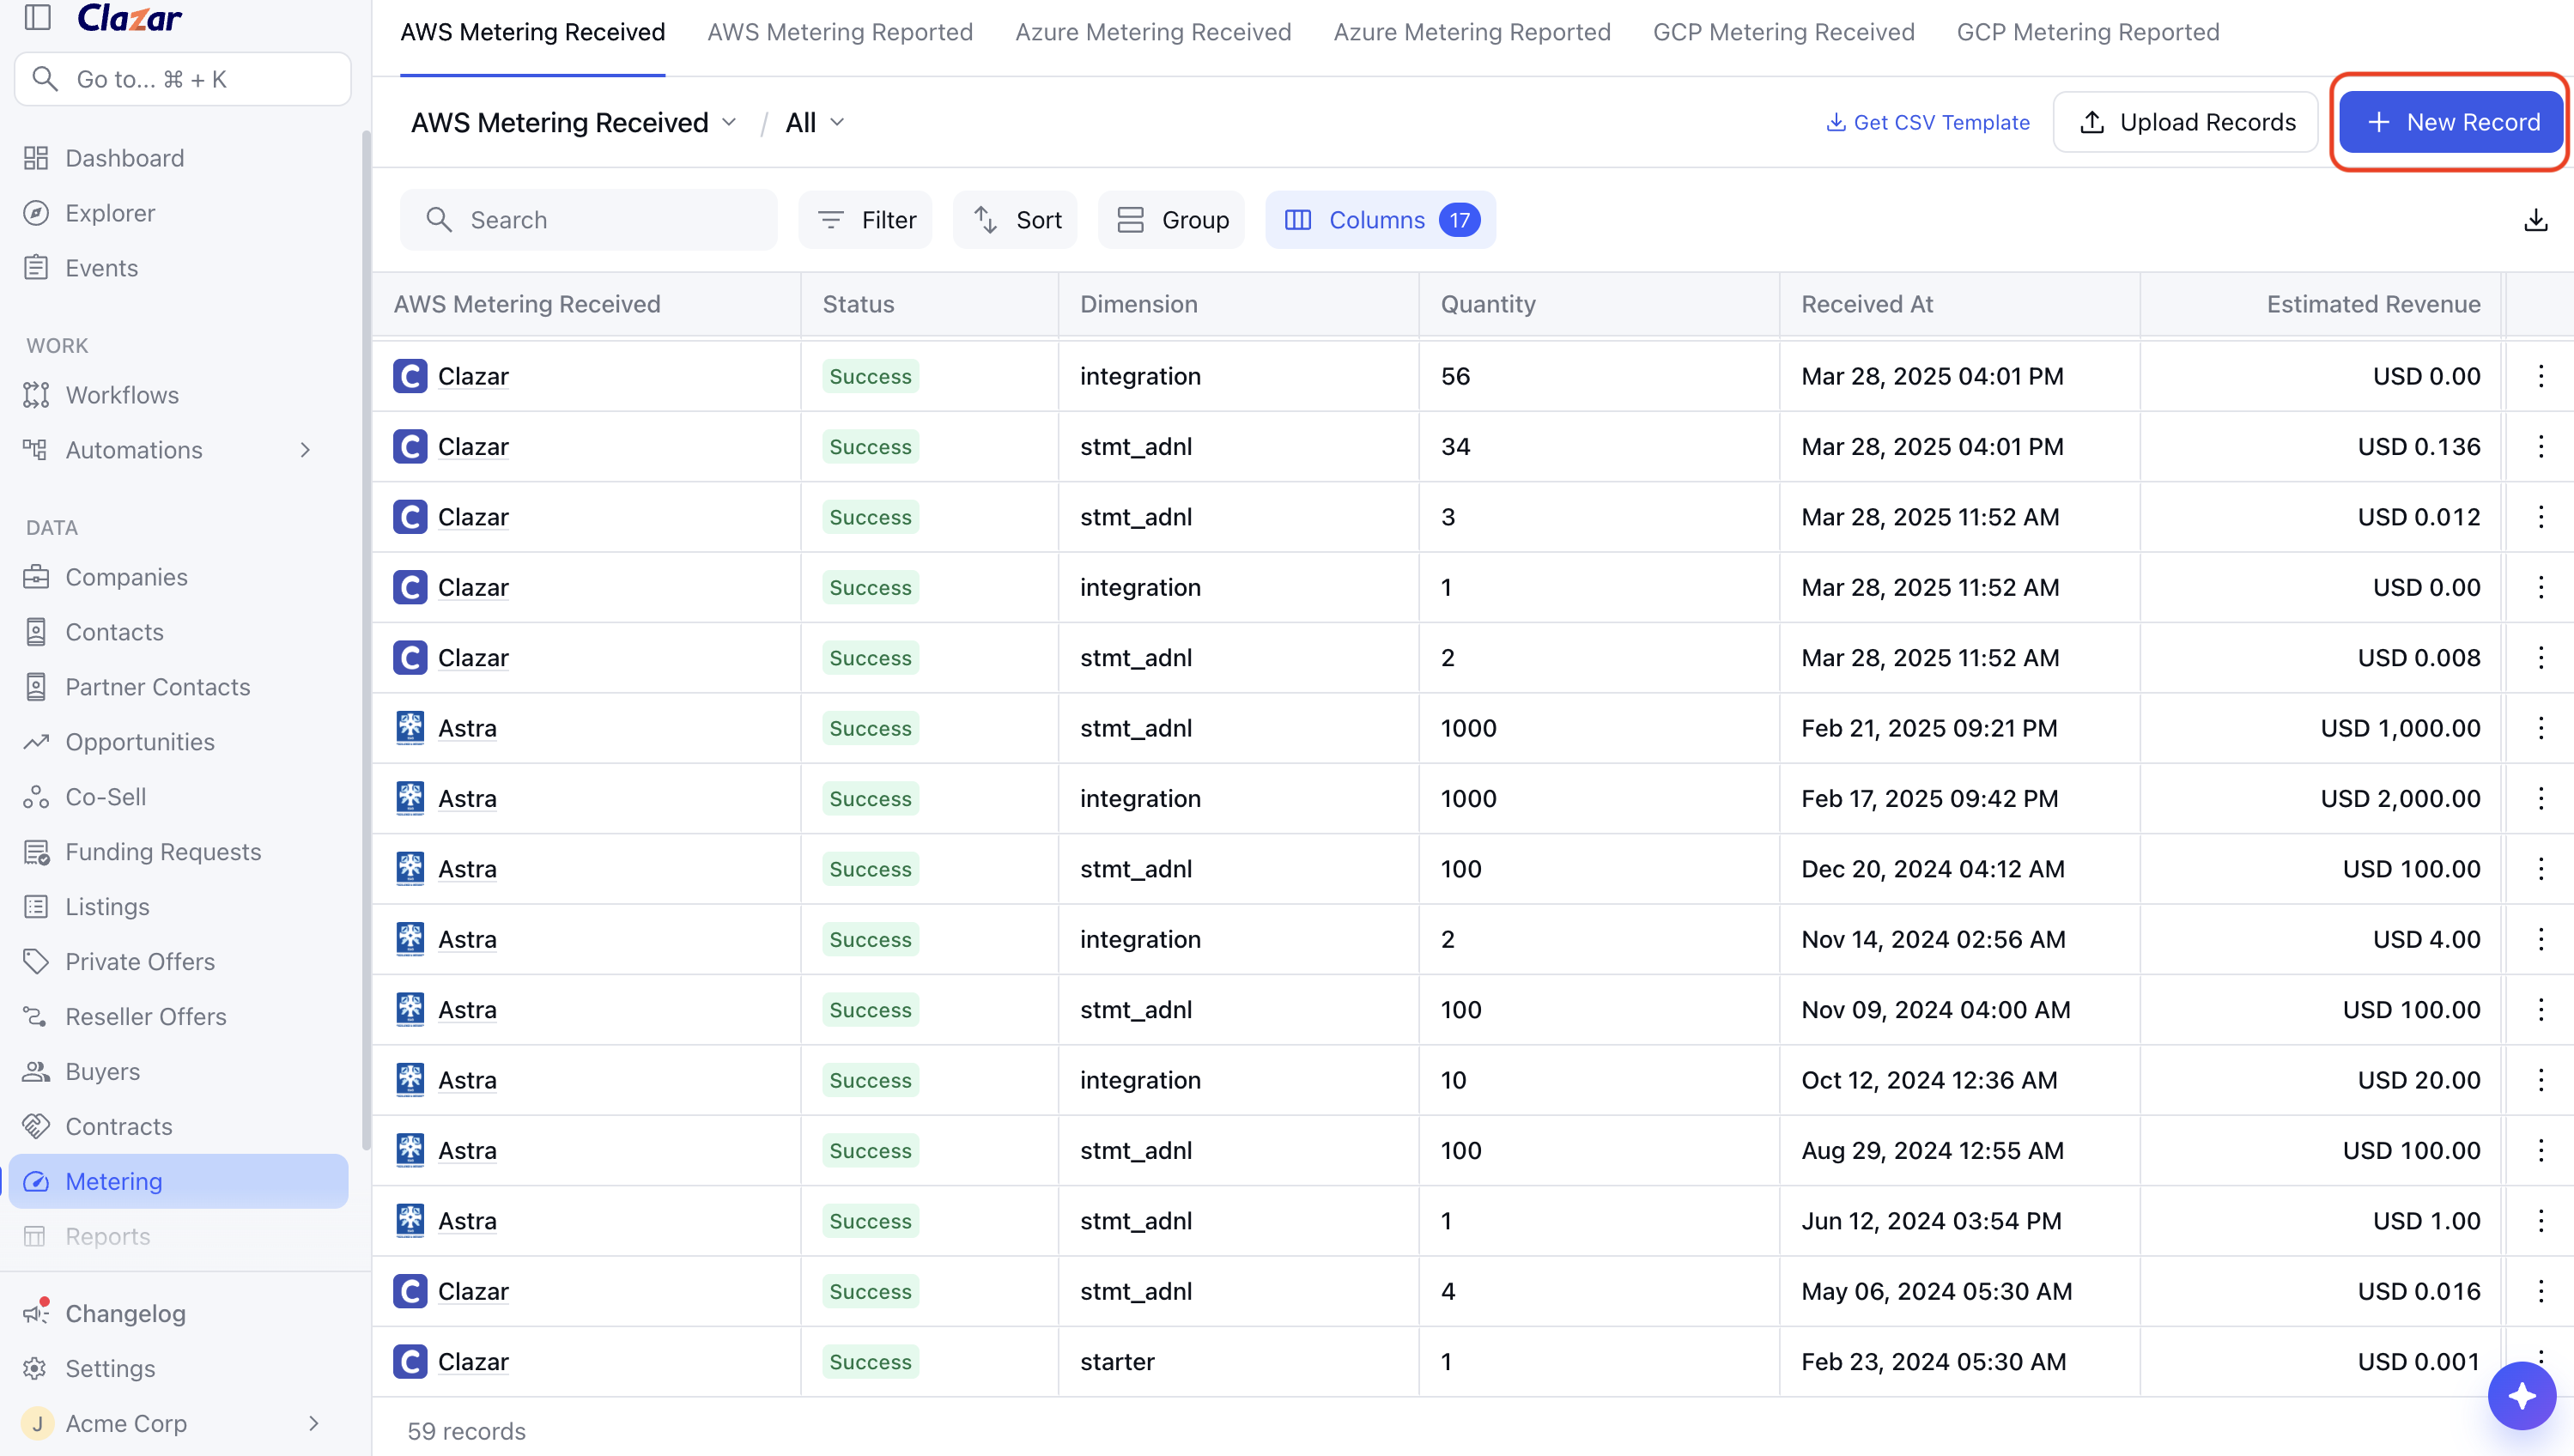The image size is (2574, 1456).
Task: Click the Status column header
Action: 858,304
